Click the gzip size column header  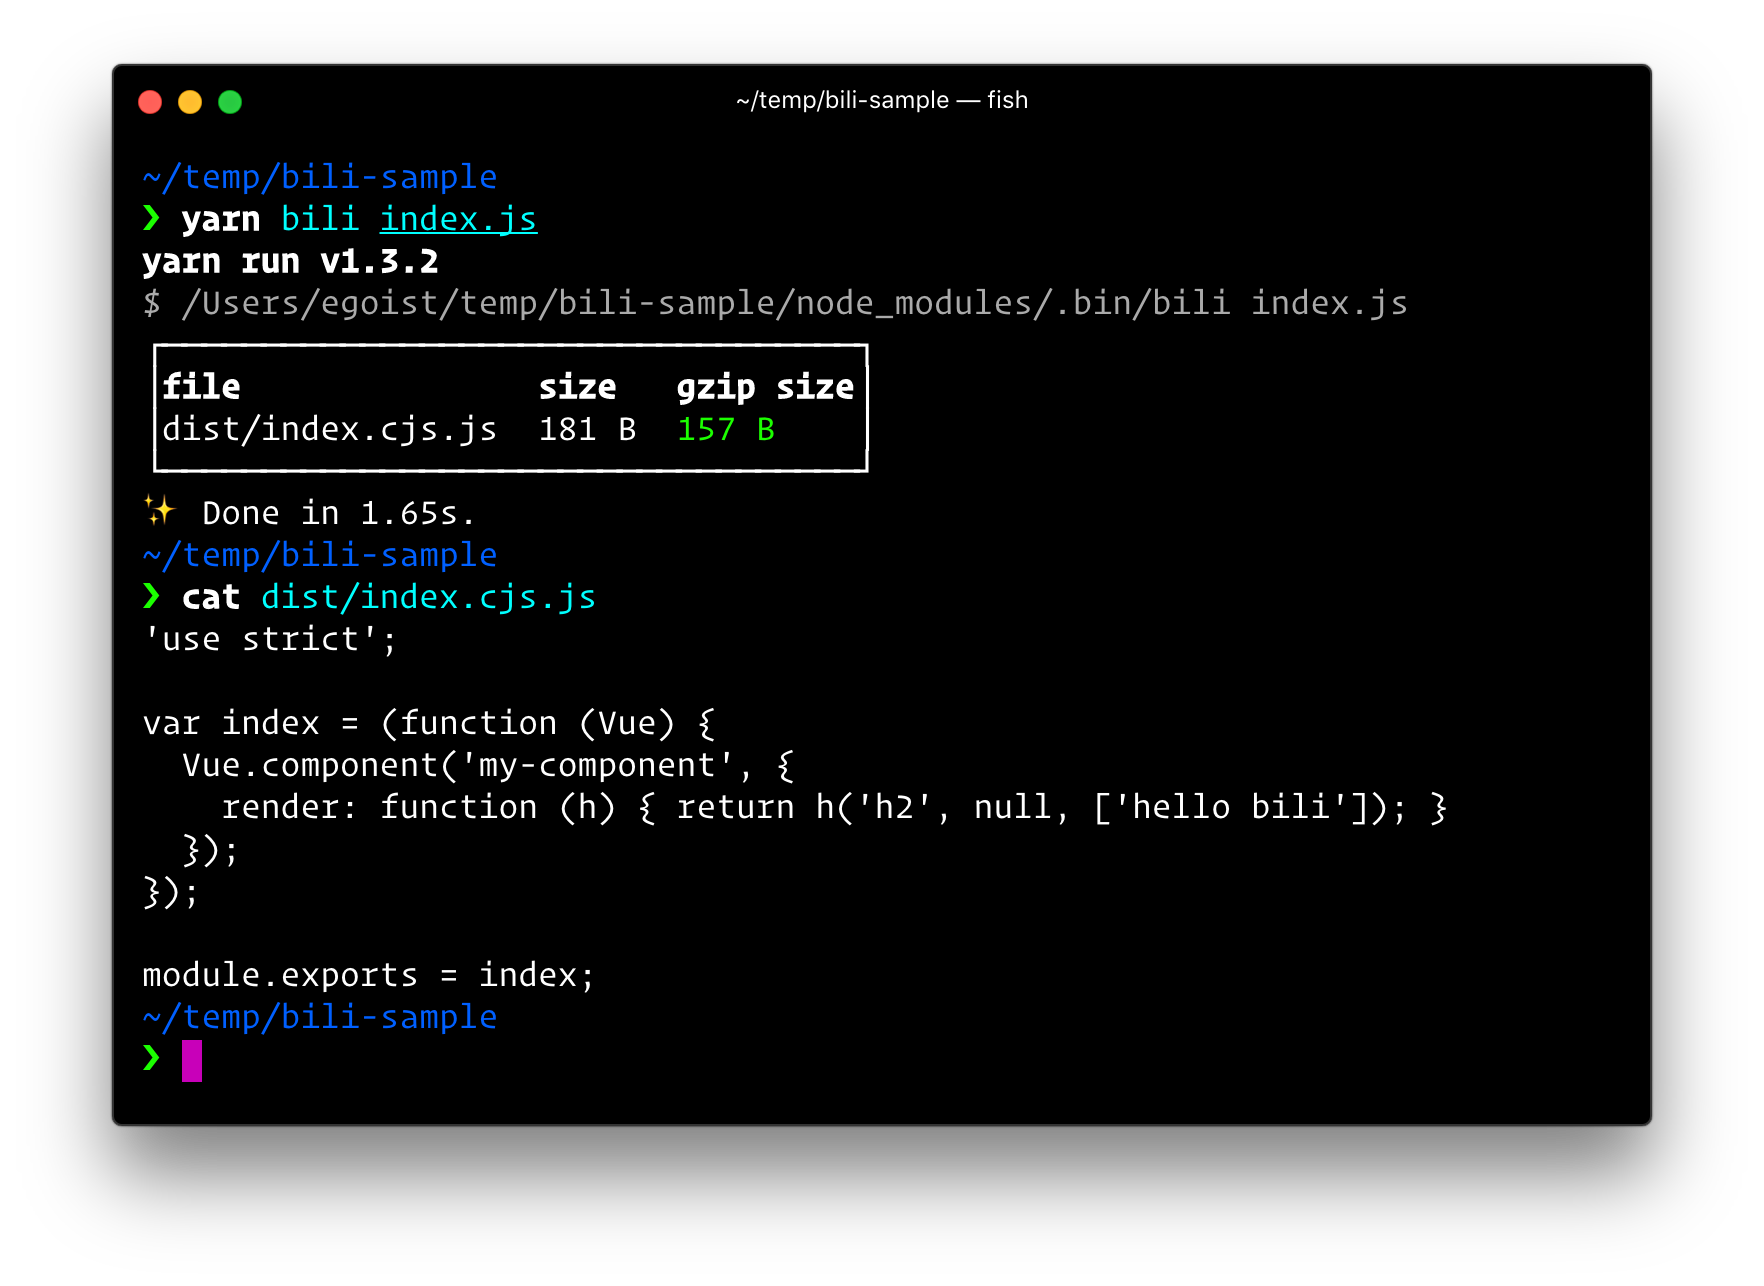(x=764, y=387)
